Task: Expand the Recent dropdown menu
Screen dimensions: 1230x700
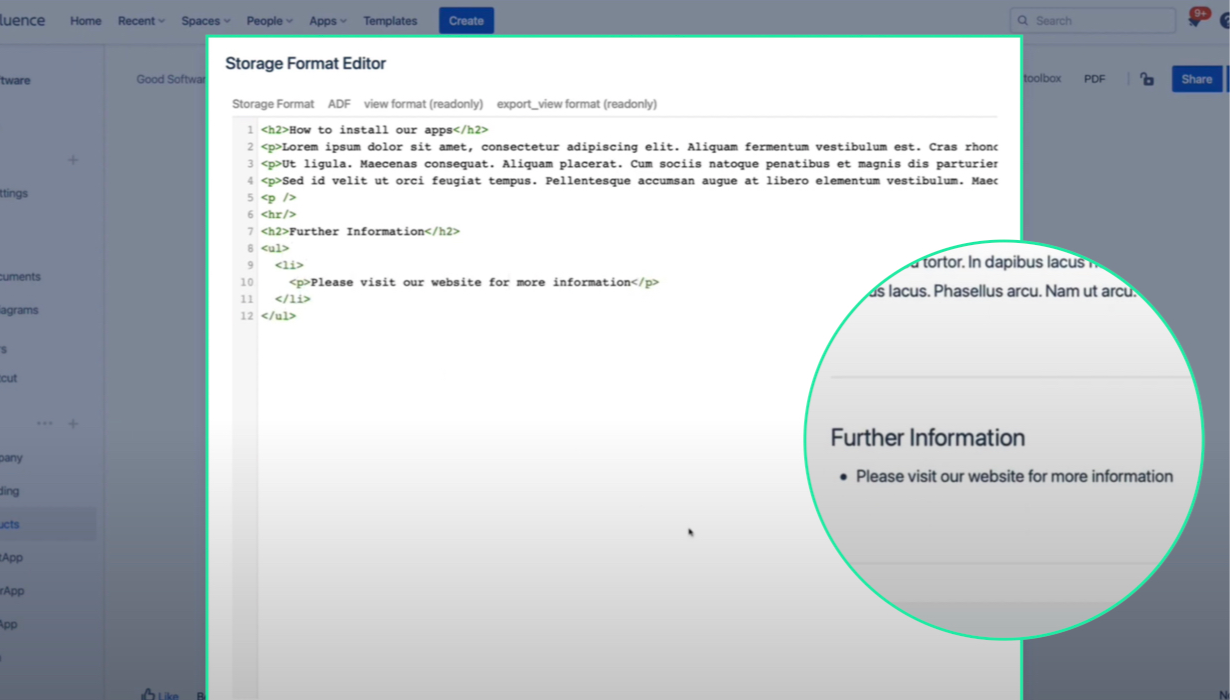Action: click(141, 20)
